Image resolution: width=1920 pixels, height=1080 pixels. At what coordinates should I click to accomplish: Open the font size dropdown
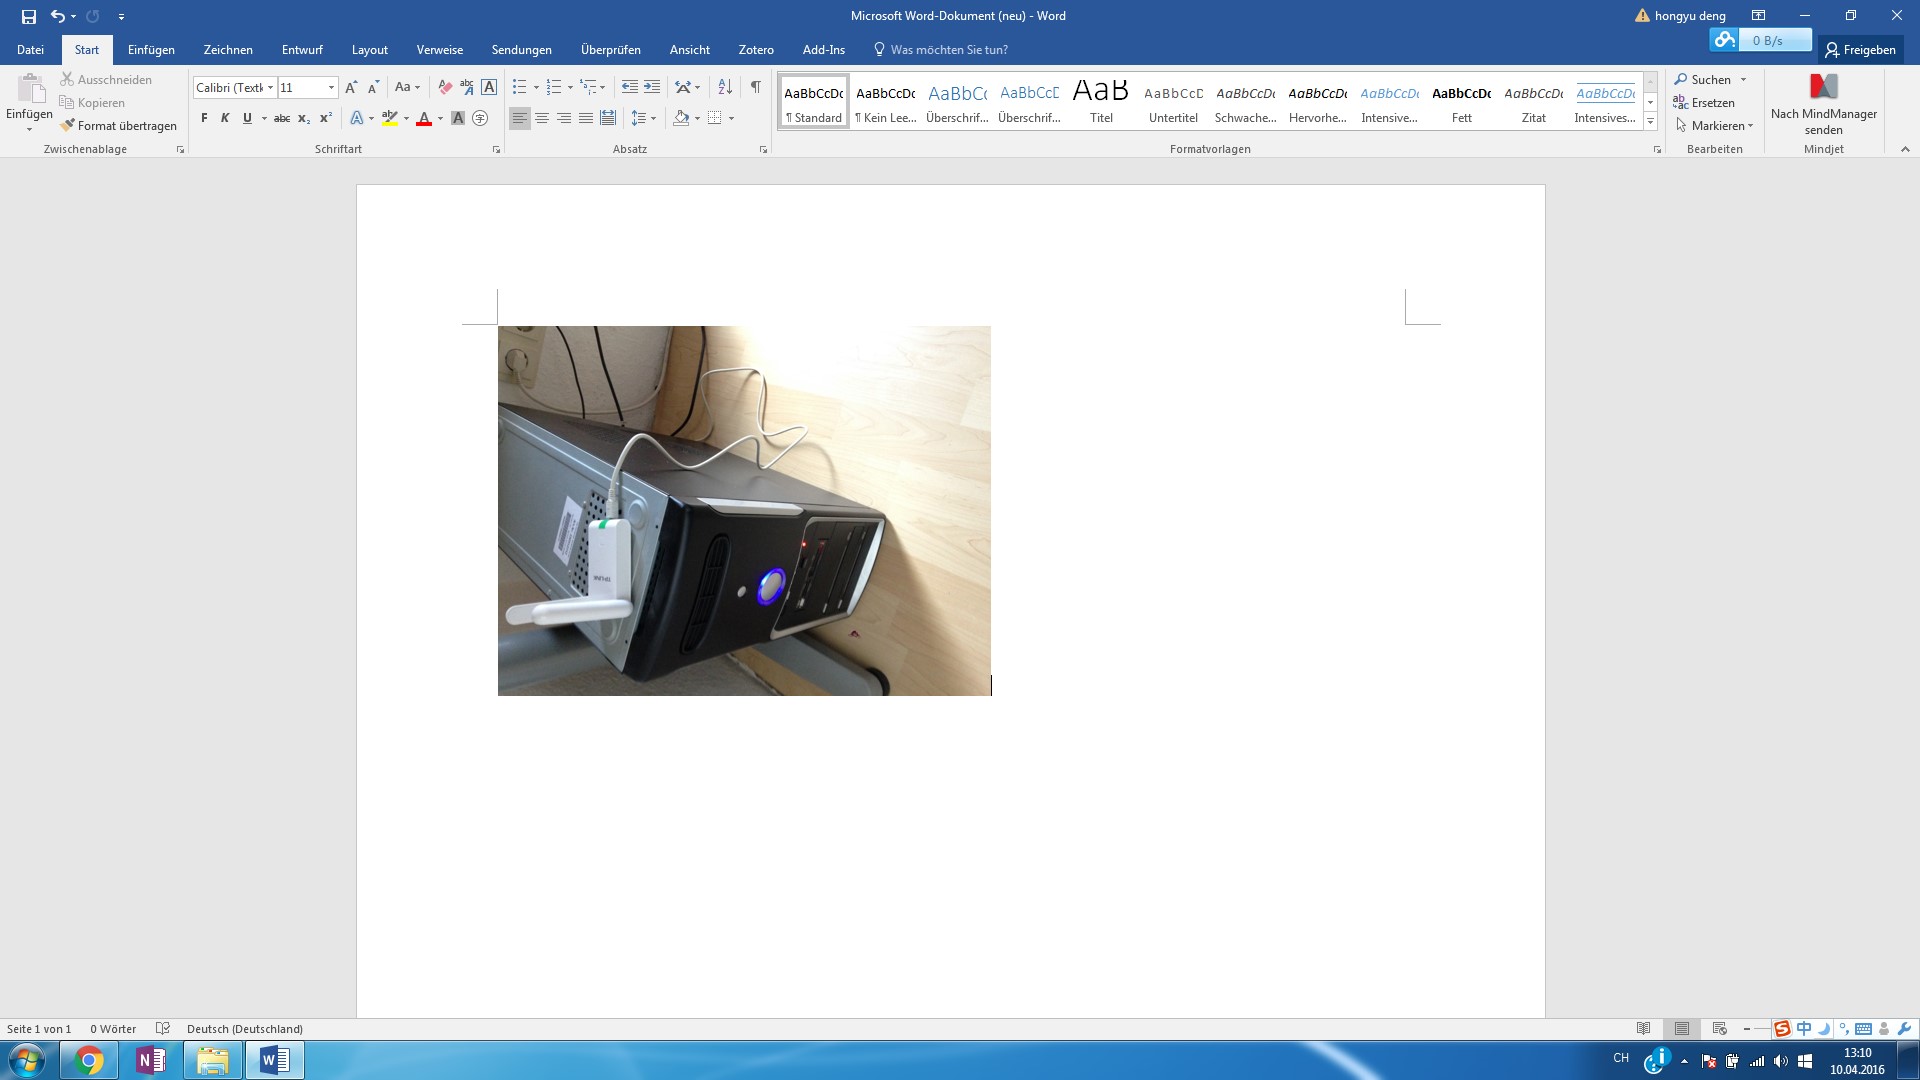pos(331,88)
